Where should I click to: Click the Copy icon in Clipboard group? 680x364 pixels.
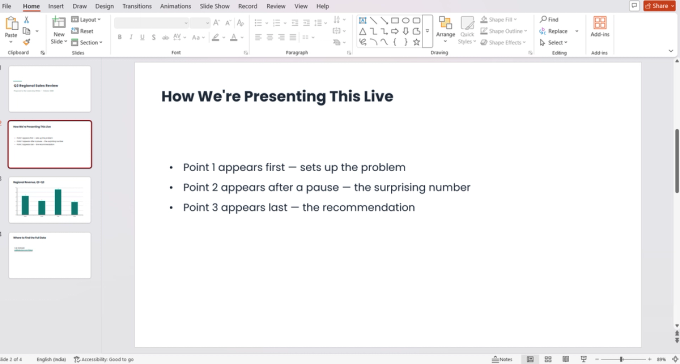(x=26, y=31)
